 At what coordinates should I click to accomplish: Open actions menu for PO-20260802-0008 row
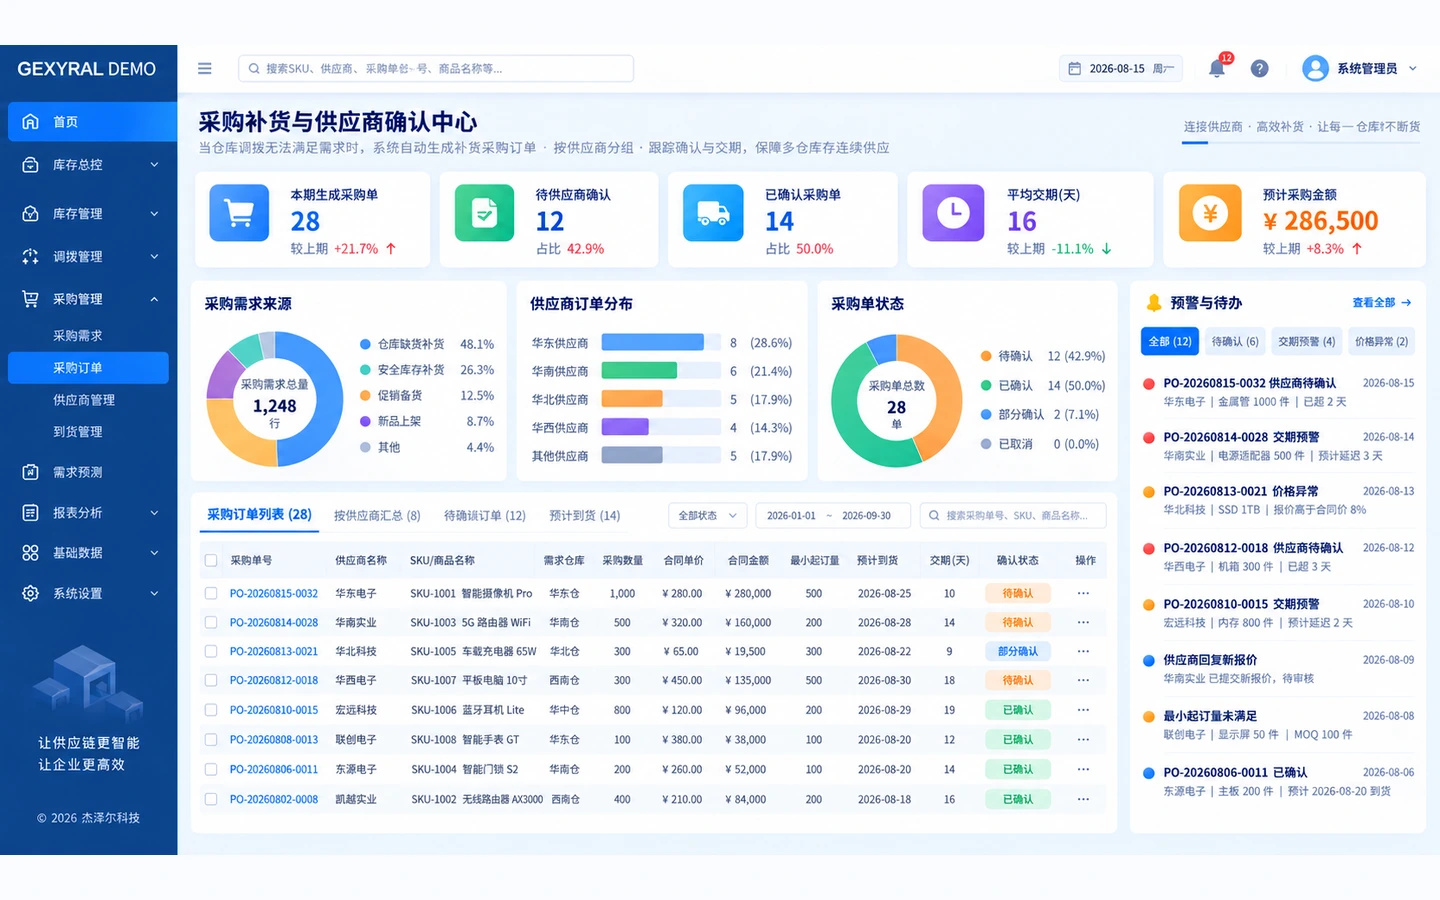pyautogui.click(x=1083, y=799)
